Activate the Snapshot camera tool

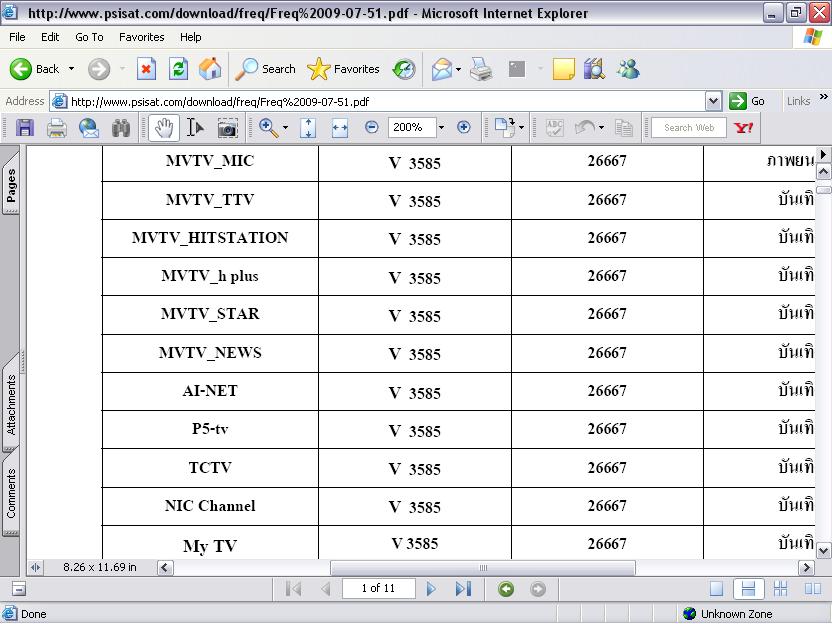(x=228, y=128)
